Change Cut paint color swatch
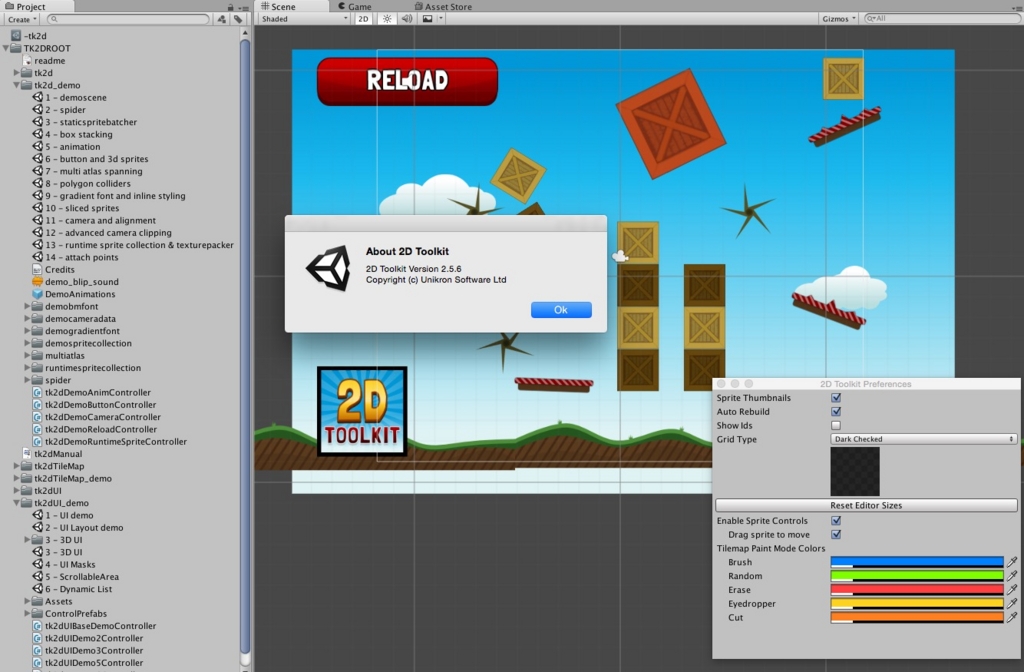This screenshot has width=1024, height=672. [x=917, y=617]
